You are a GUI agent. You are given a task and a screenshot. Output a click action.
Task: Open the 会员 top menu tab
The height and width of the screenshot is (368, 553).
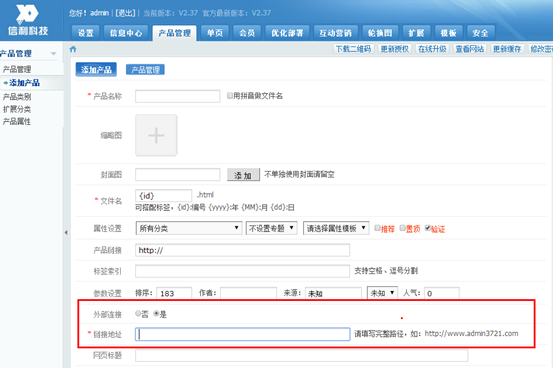coord(247,33)
